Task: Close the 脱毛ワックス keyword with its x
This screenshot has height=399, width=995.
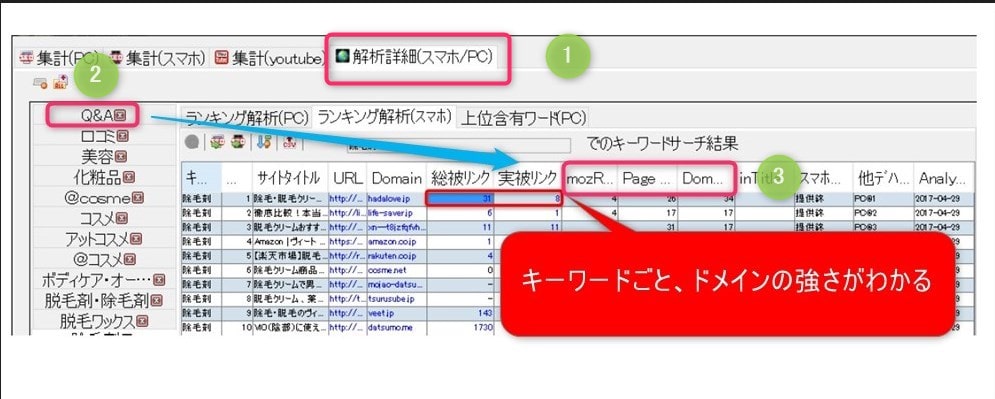Action: (x=142, y=321)
